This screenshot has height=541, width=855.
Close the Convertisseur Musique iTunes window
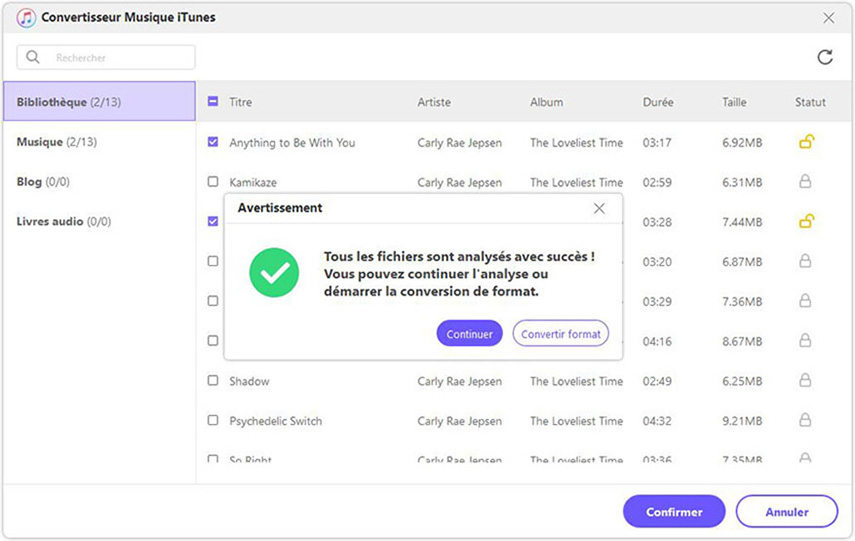[x=829, y=18]
